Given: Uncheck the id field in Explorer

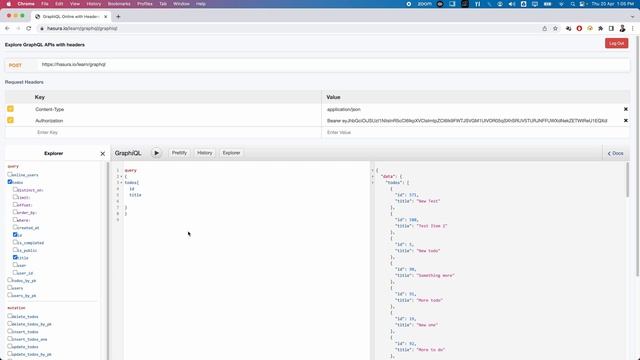Looking at the screenshot, I should pos(15,235).
